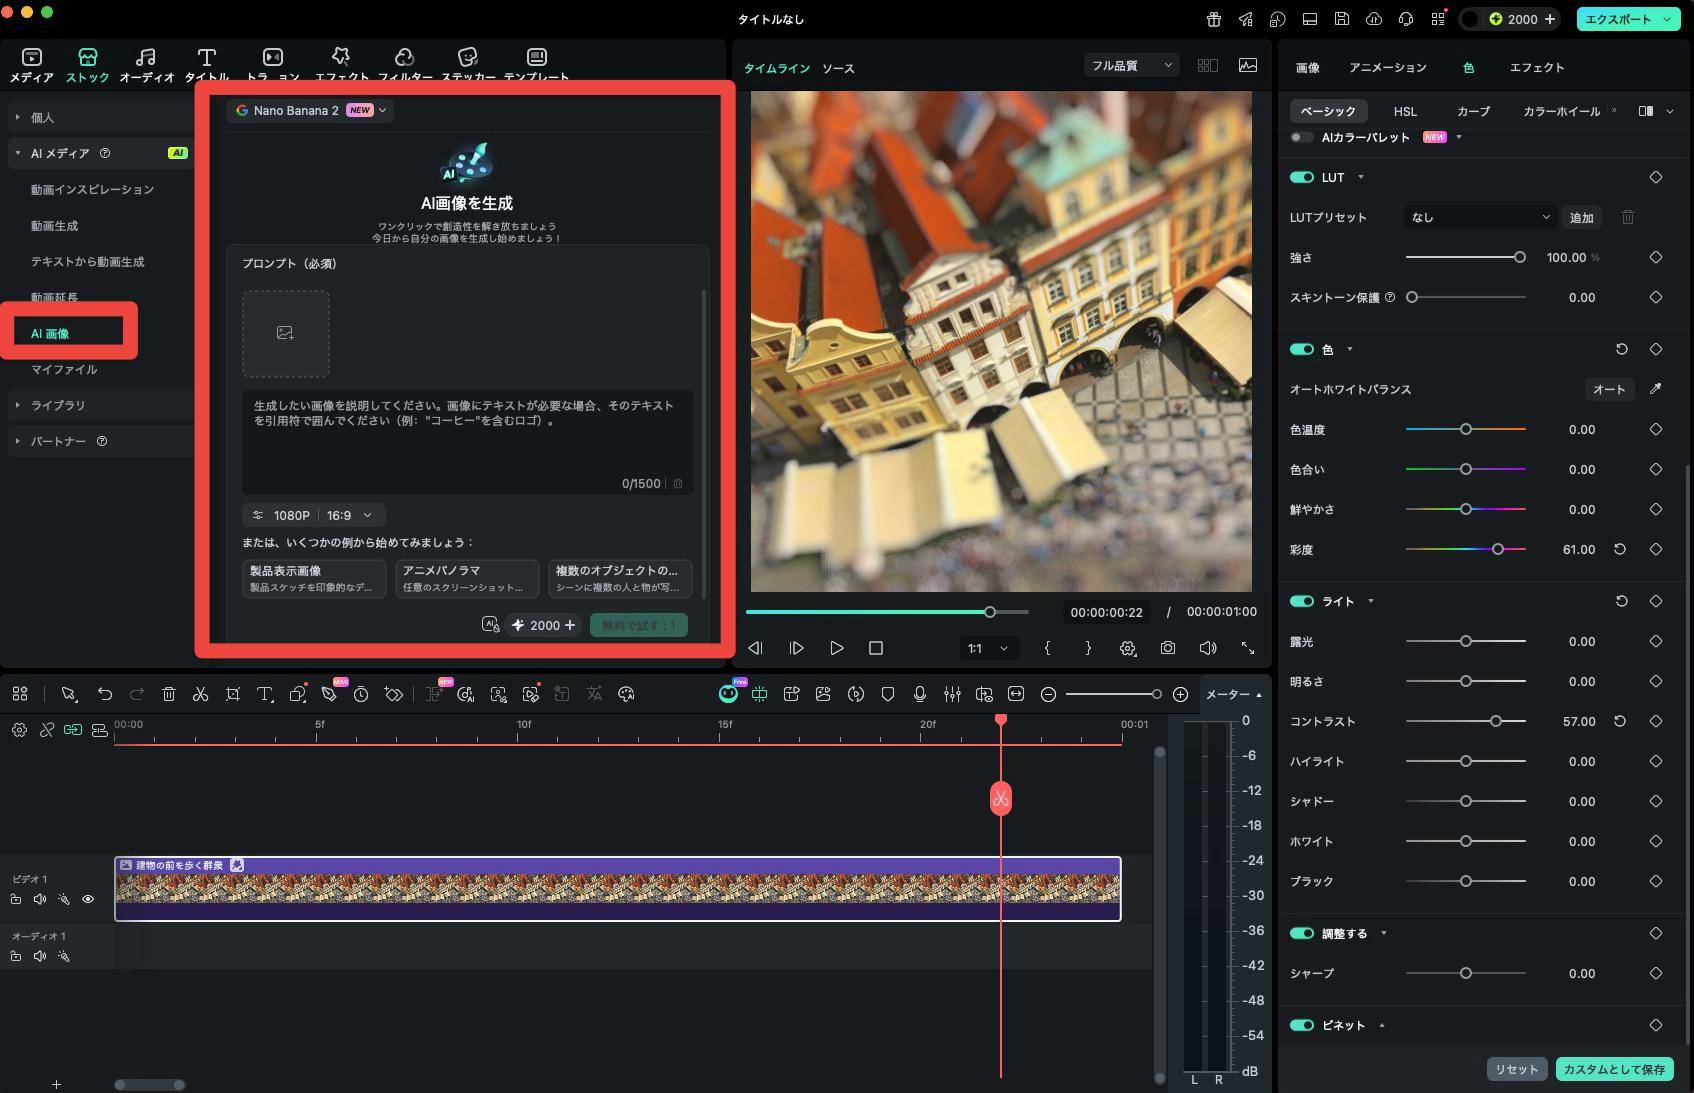Open the Nano Banana 2 model dropdown

[310, 110]
